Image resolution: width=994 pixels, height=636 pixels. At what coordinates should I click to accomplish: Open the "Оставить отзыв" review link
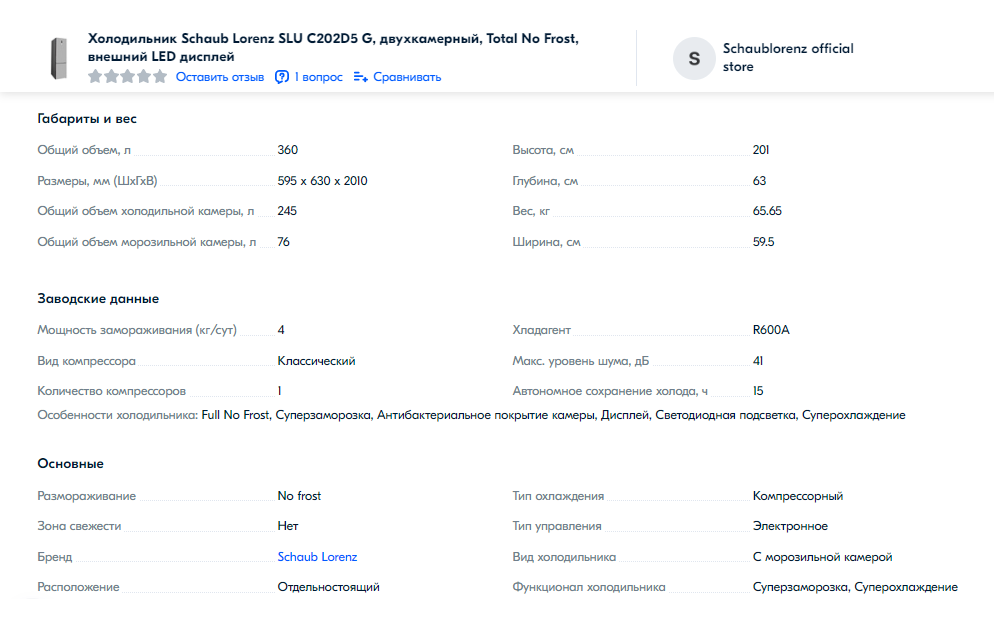click(x=219, y=77)
